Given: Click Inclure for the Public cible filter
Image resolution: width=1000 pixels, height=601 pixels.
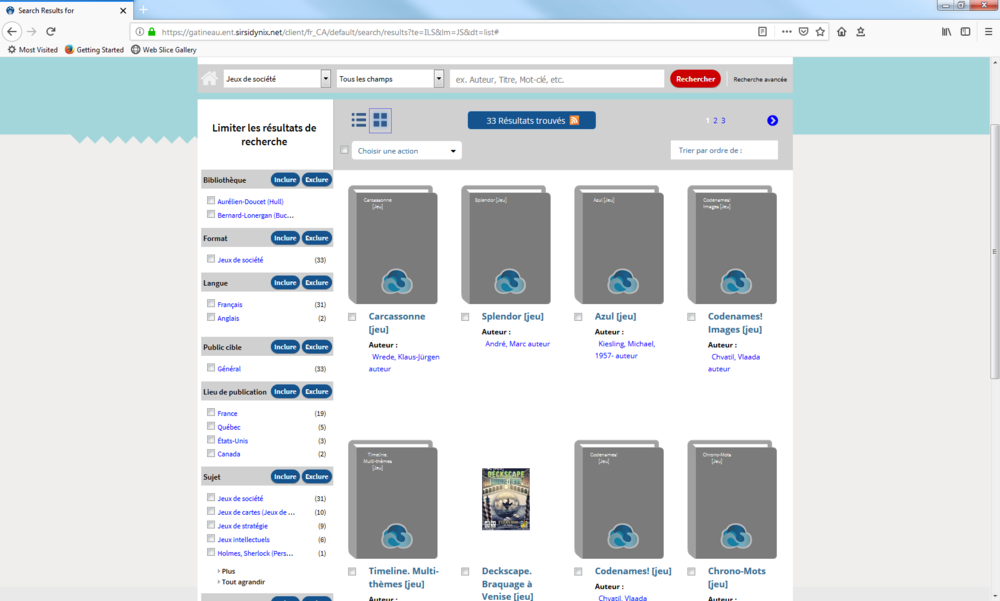Looking at the screenshot, I should point(285,347).
